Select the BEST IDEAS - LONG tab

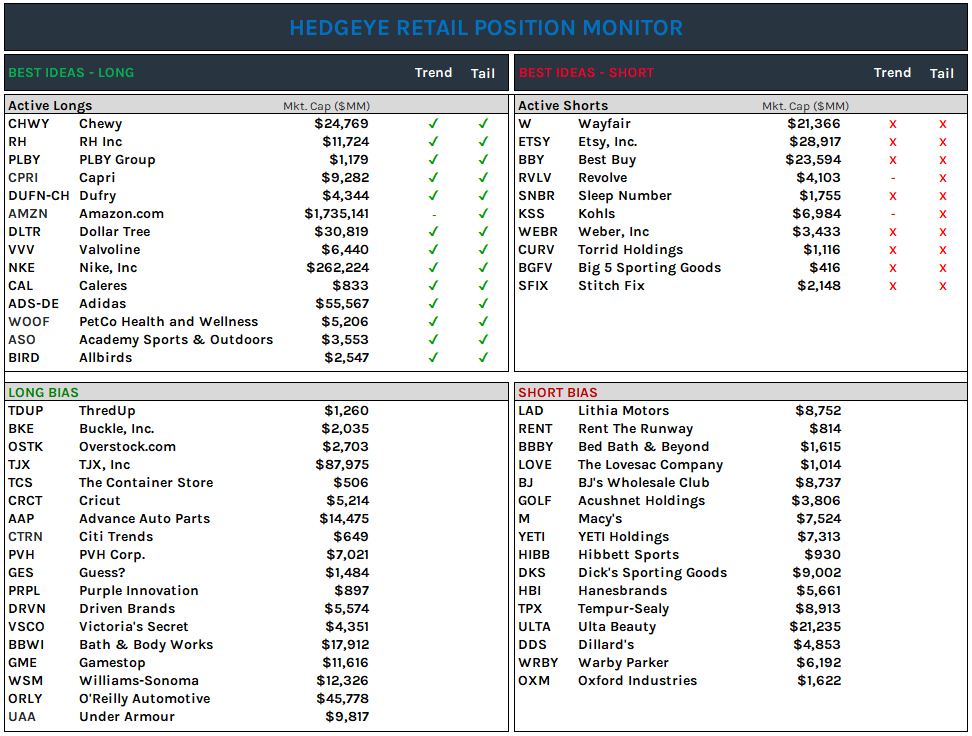[x=70, y=73]
